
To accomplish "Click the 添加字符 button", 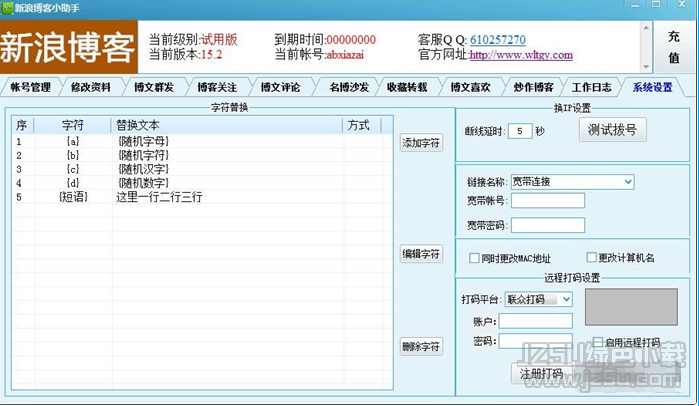I will pos(421,143).
